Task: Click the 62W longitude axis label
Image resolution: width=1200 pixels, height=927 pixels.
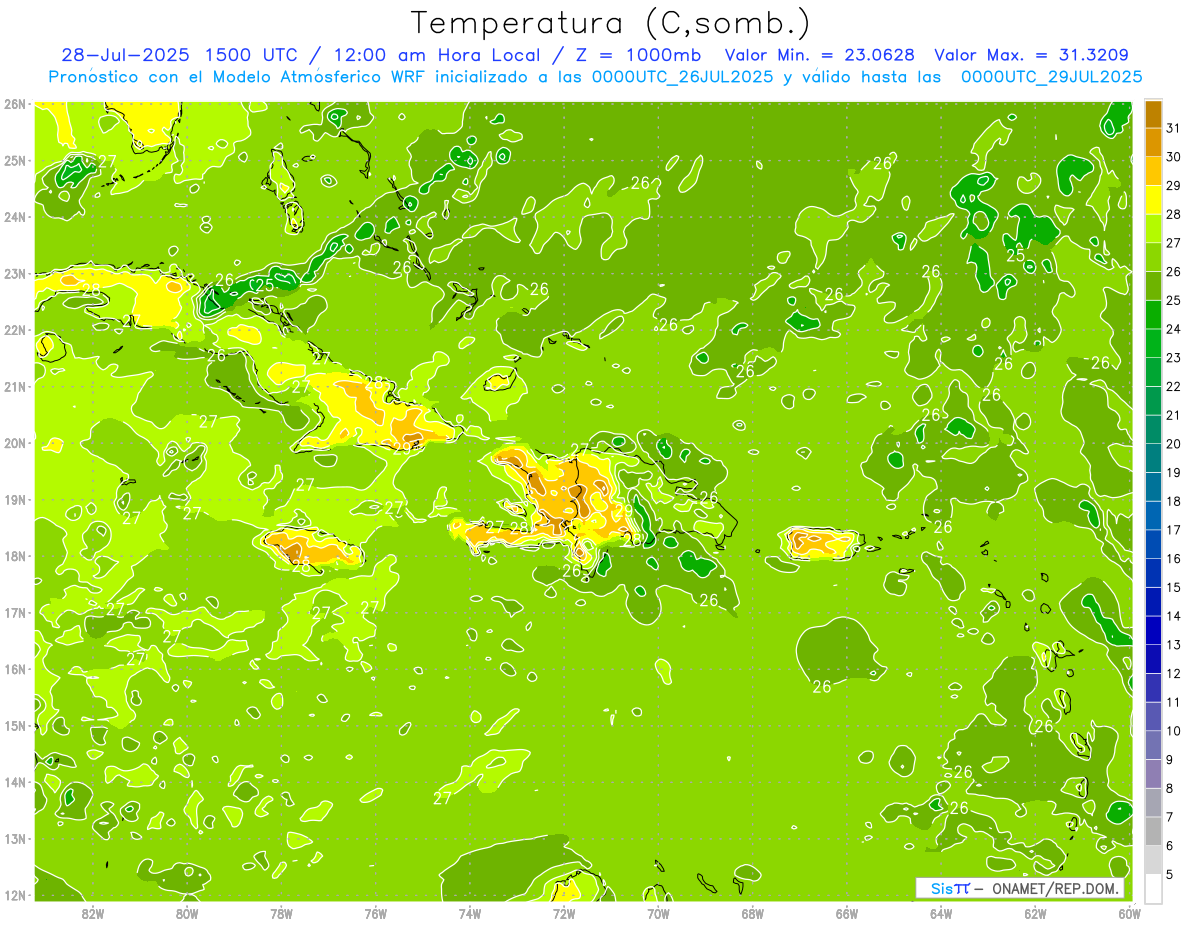Action: click(x=1035, y=913)
